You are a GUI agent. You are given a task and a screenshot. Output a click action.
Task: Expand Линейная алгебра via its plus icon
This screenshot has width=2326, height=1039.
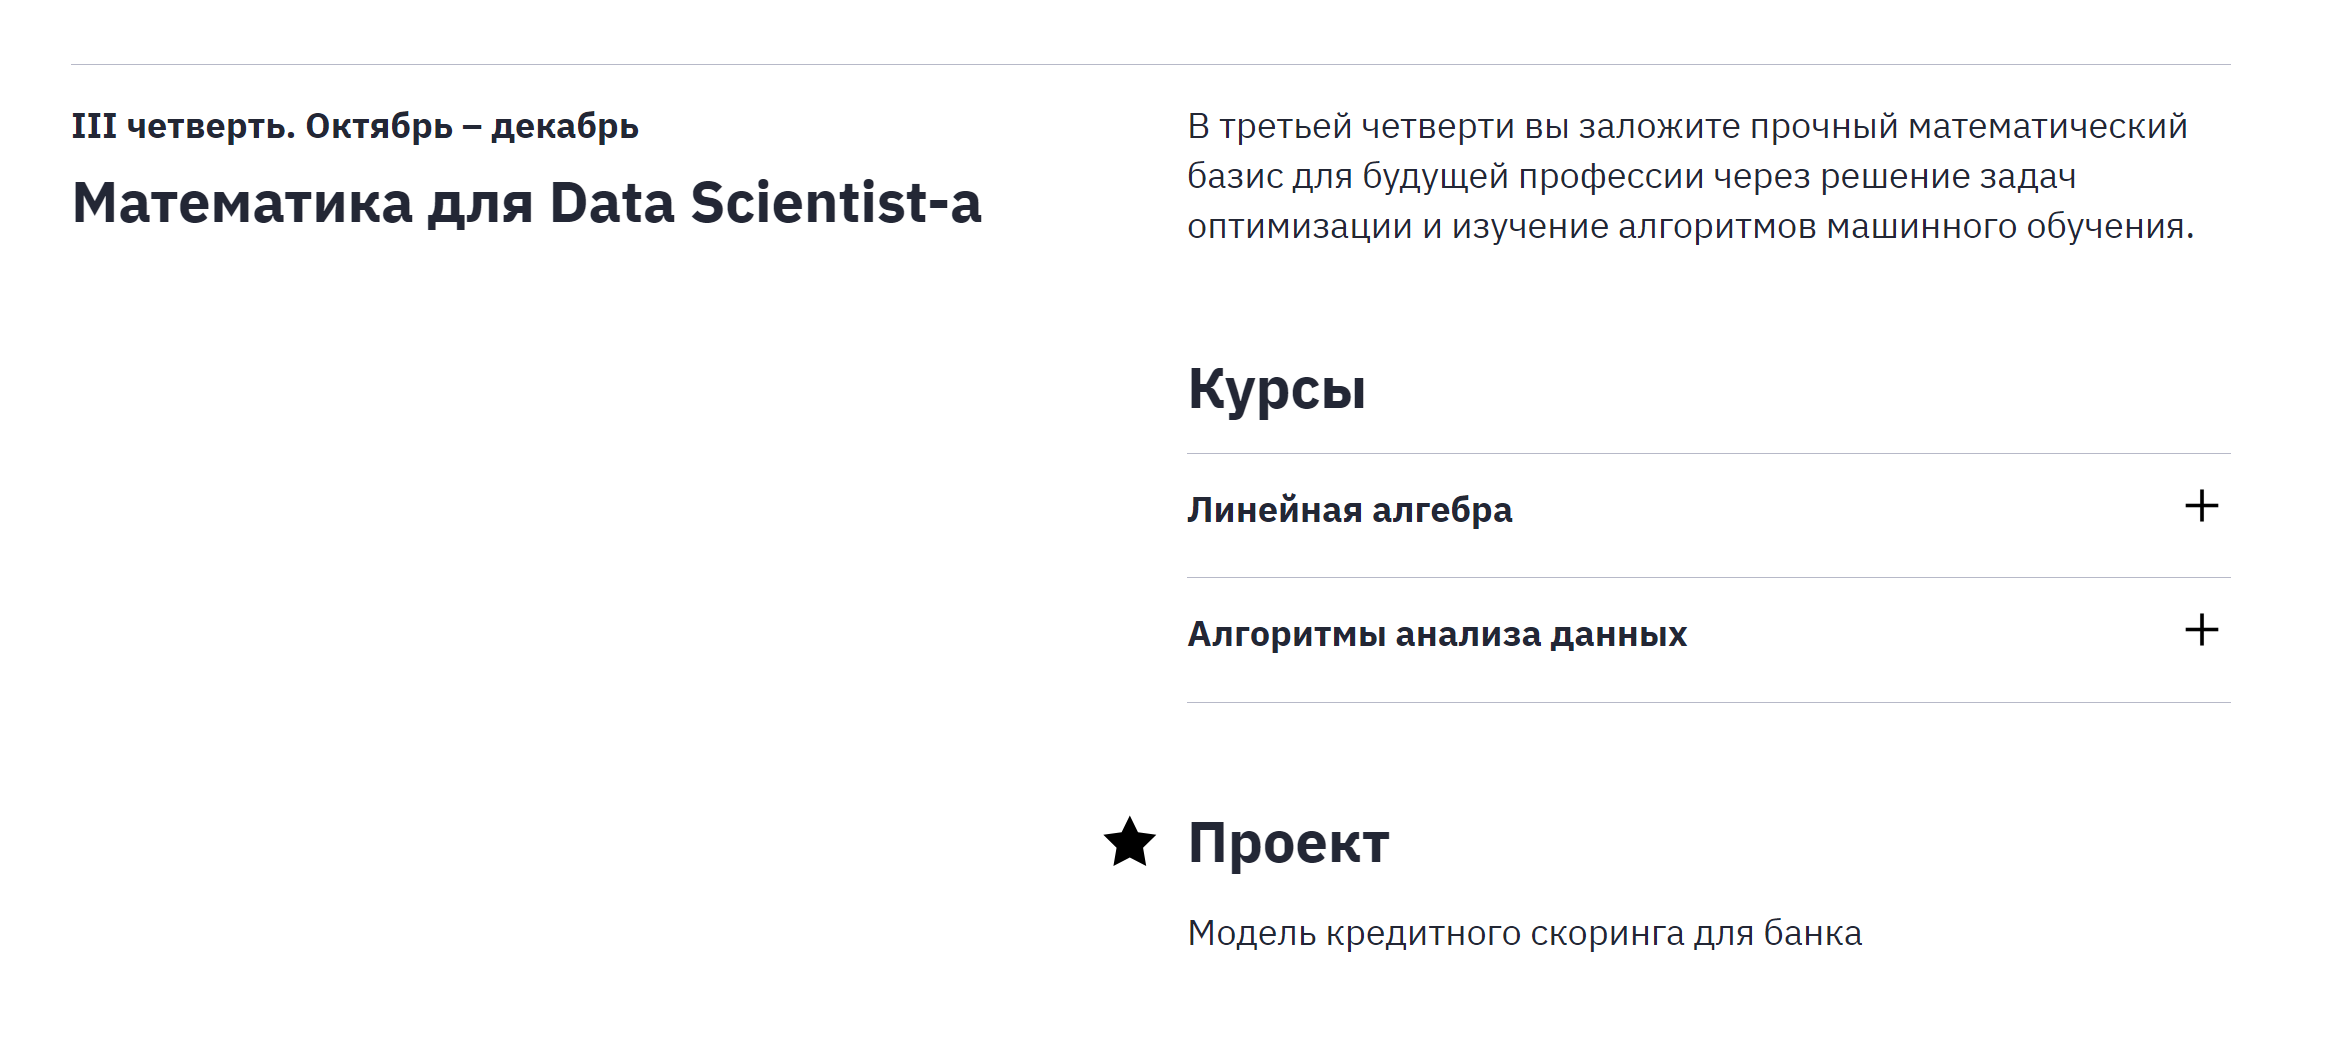pos(2201,506)
